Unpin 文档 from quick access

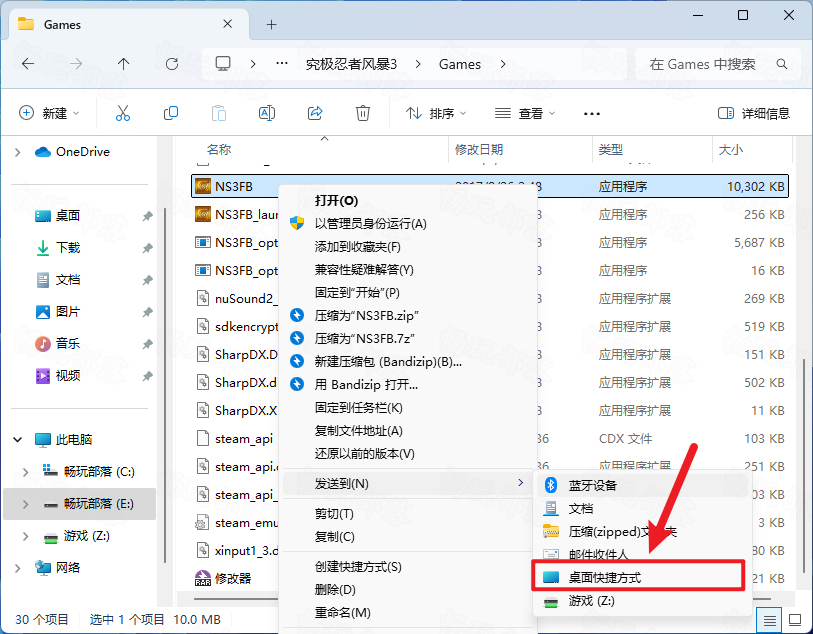click(148, 280)
